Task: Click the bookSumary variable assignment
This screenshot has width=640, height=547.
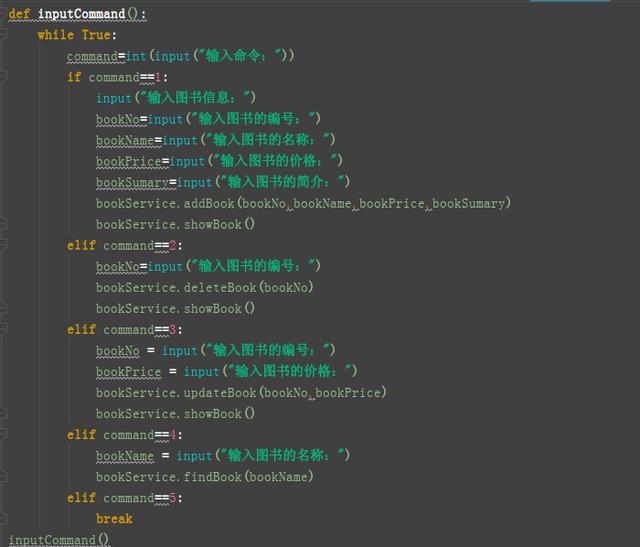Action: coord(132,182)
